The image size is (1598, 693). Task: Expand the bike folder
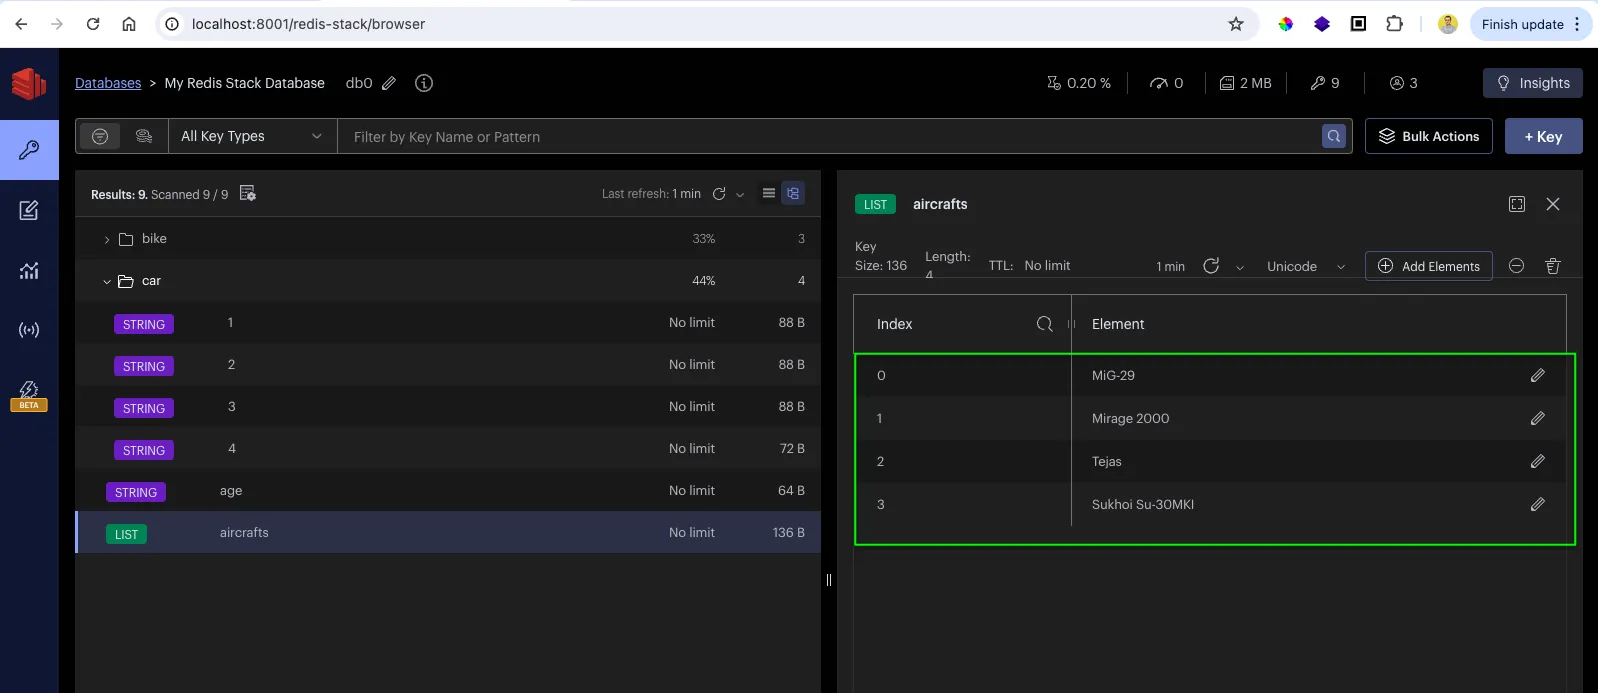(x=107, y=239)
